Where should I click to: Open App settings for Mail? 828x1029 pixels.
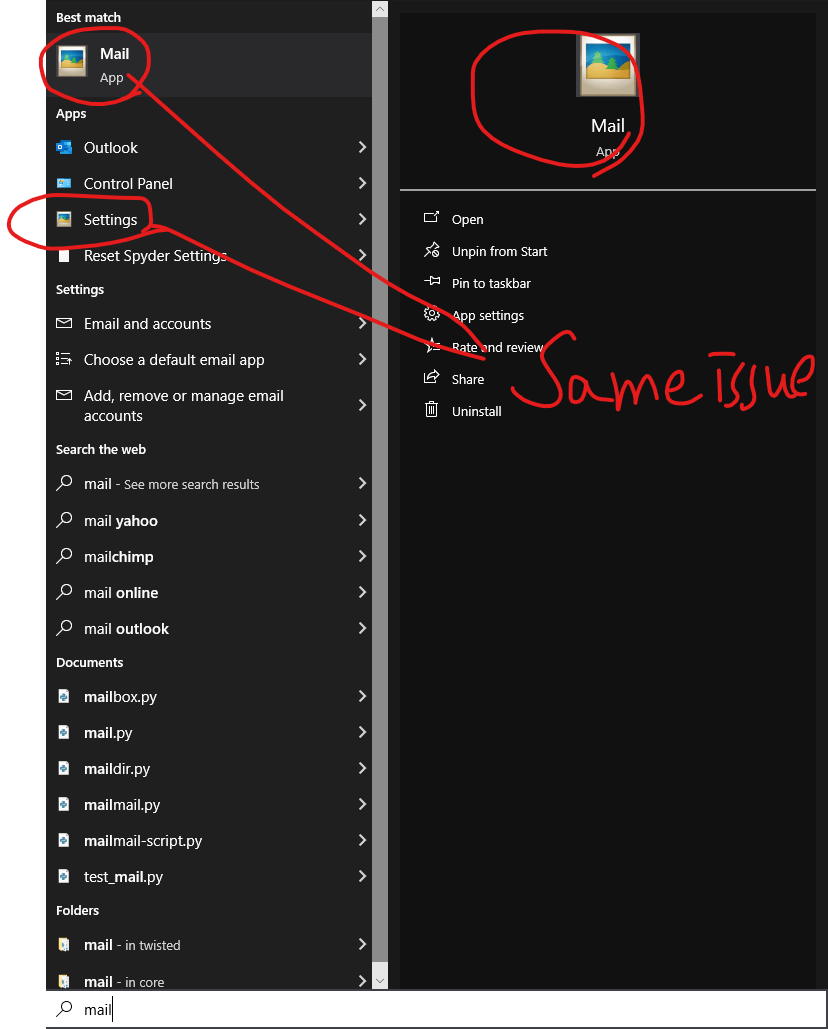point(488,316)
